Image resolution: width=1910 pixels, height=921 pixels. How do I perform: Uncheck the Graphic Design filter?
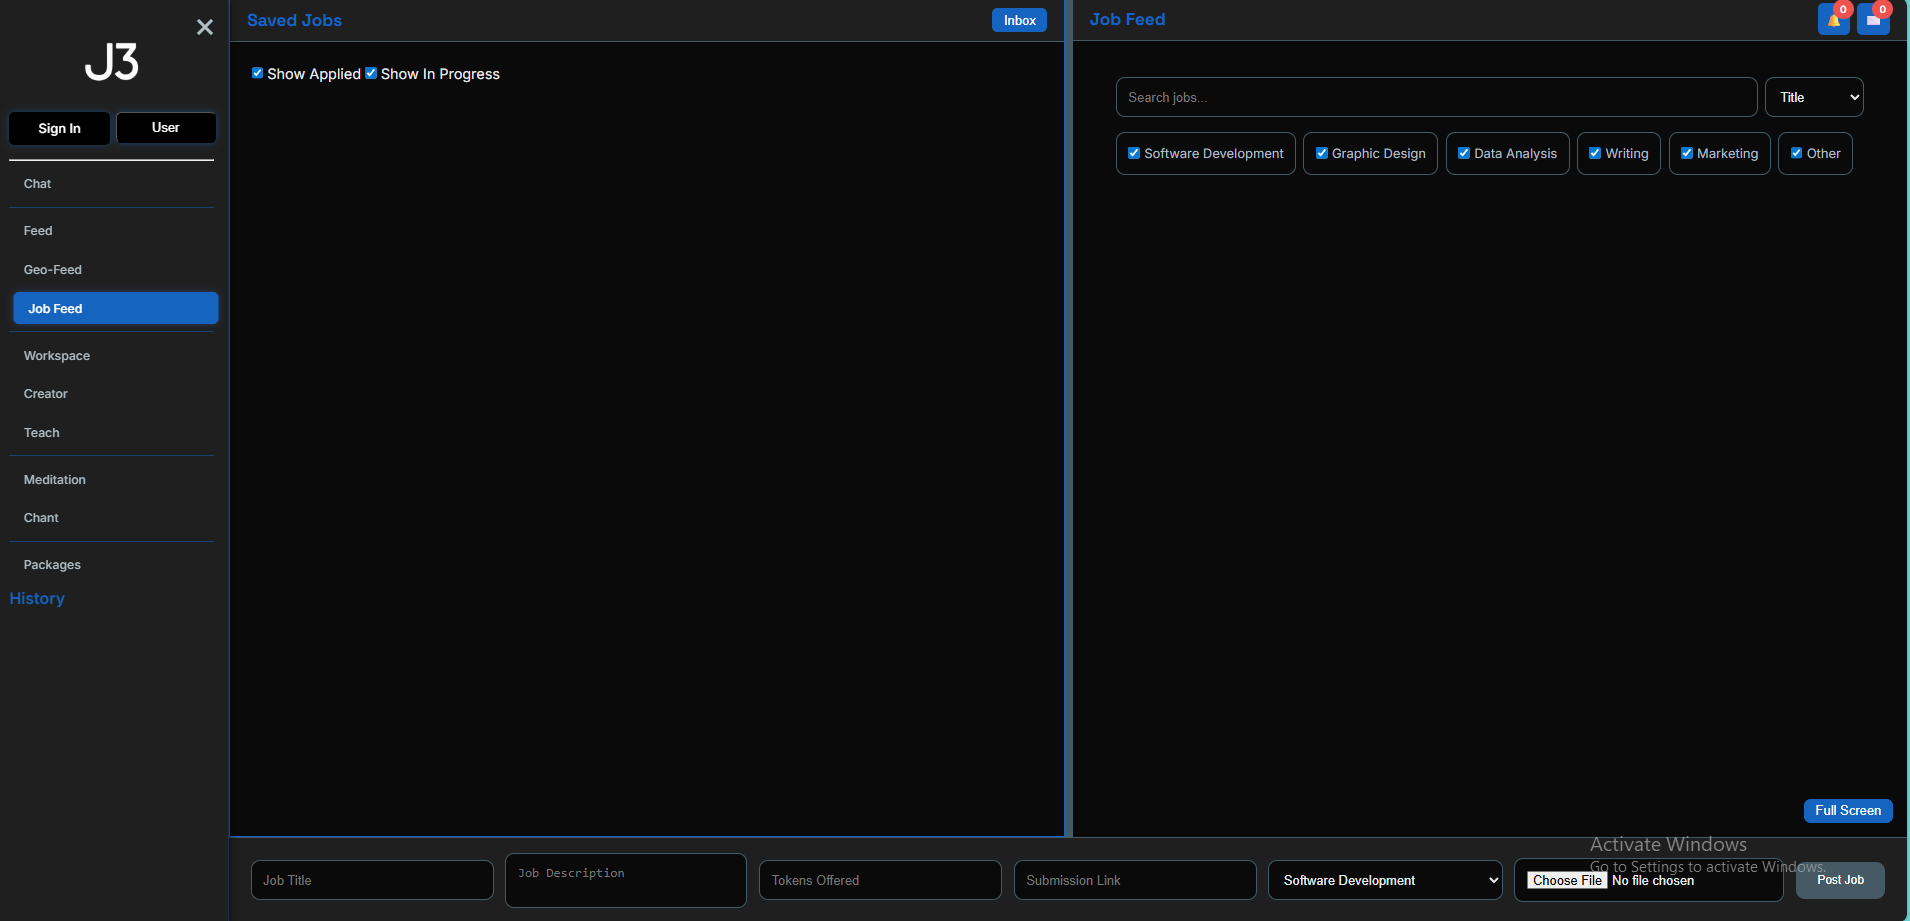click(1322, 153)
